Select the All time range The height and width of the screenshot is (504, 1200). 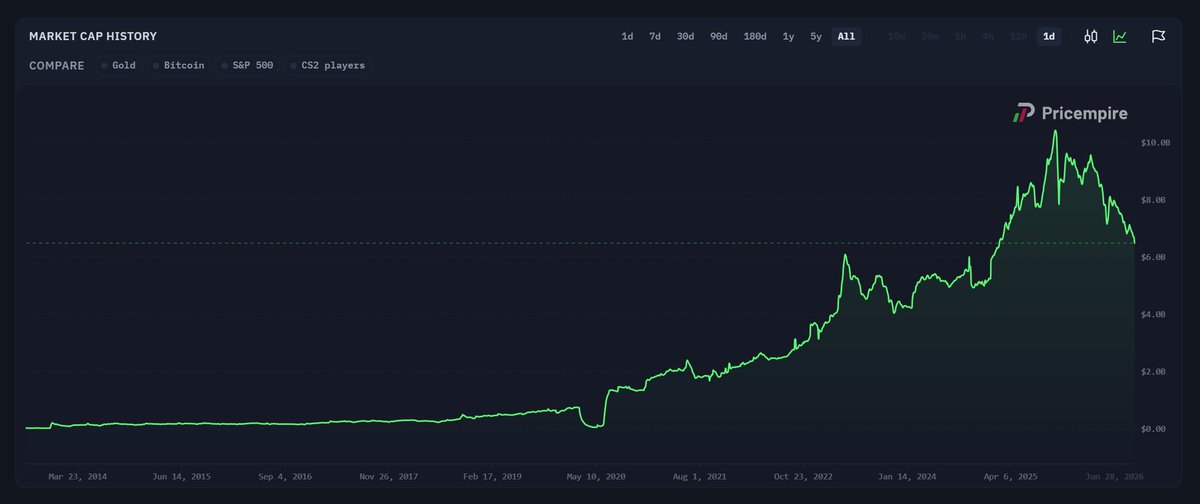pos(846,37)
